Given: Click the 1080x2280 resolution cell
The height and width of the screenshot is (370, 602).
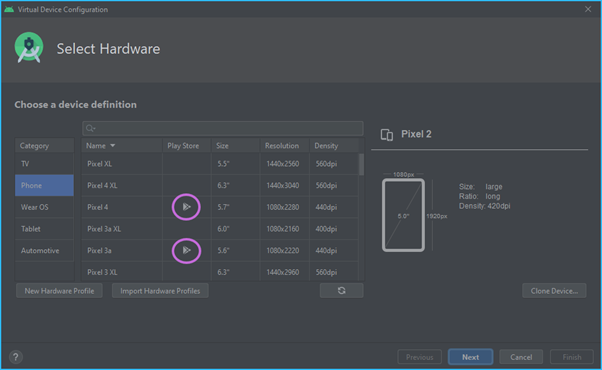Looking at the screenshot, I should (x=283, y=207).
